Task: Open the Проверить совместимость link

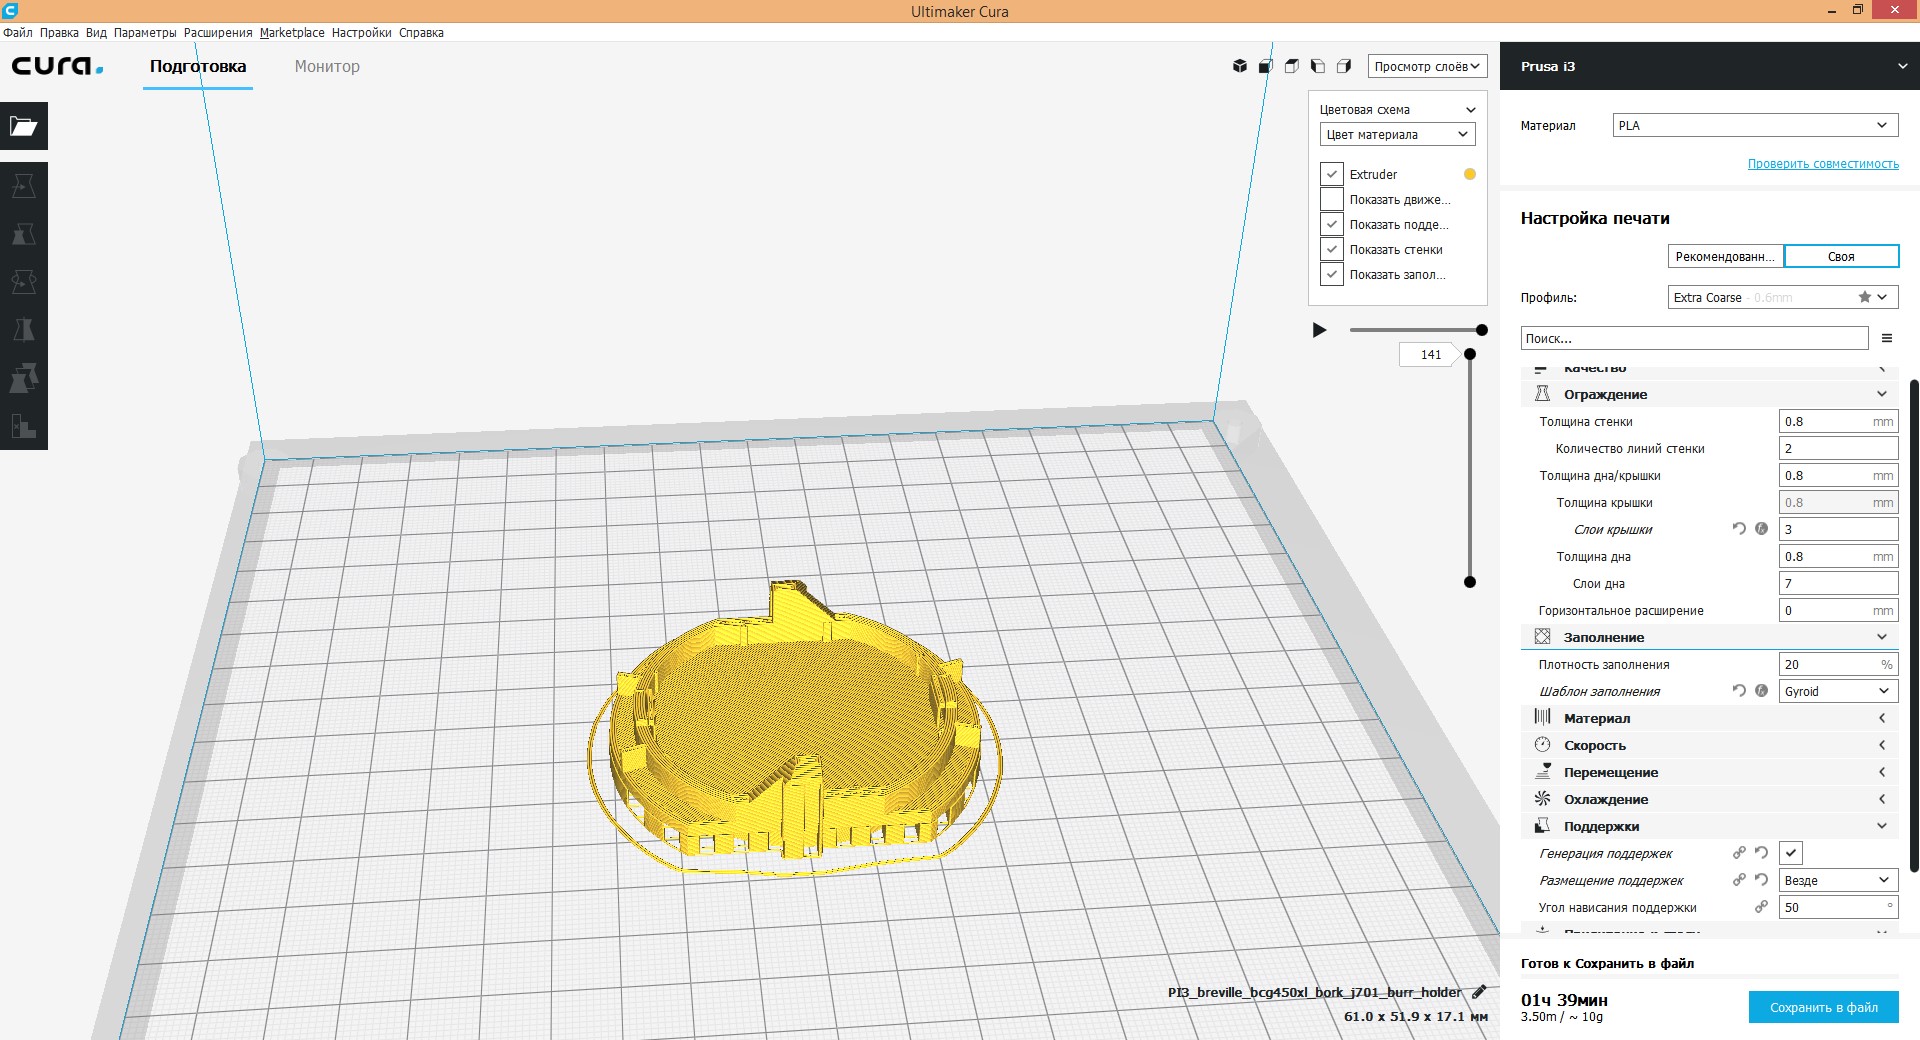Action: (1823, 164)
